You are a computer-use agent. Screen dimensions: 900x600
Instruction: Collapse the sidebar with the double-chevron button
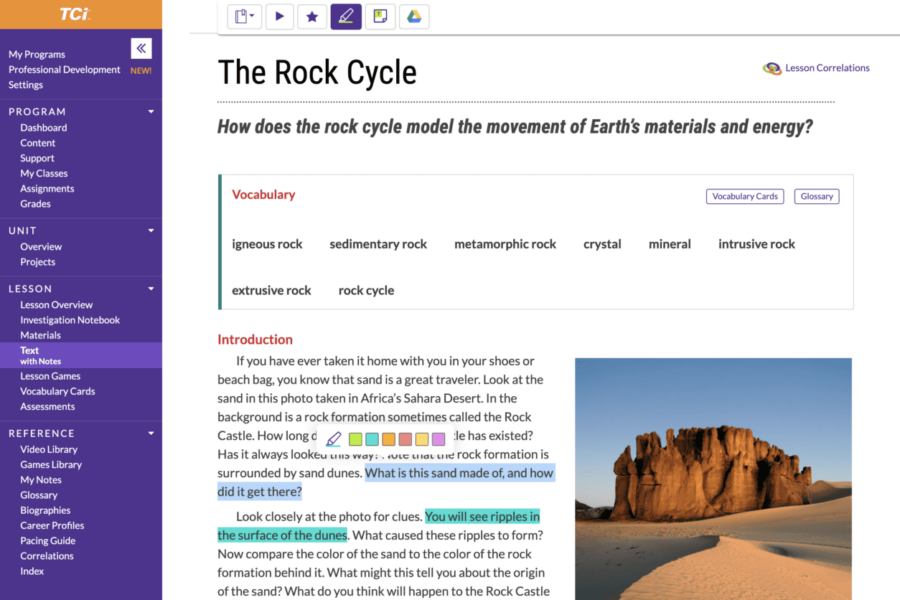click(x=141, y=48)
